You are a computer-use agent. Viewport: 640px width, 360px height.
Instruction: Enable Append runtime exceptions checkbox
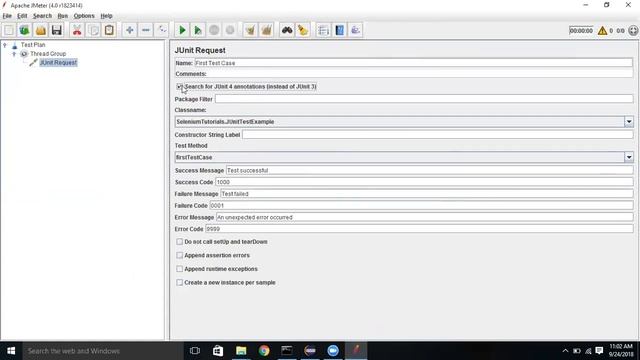[x=180, y=269]
